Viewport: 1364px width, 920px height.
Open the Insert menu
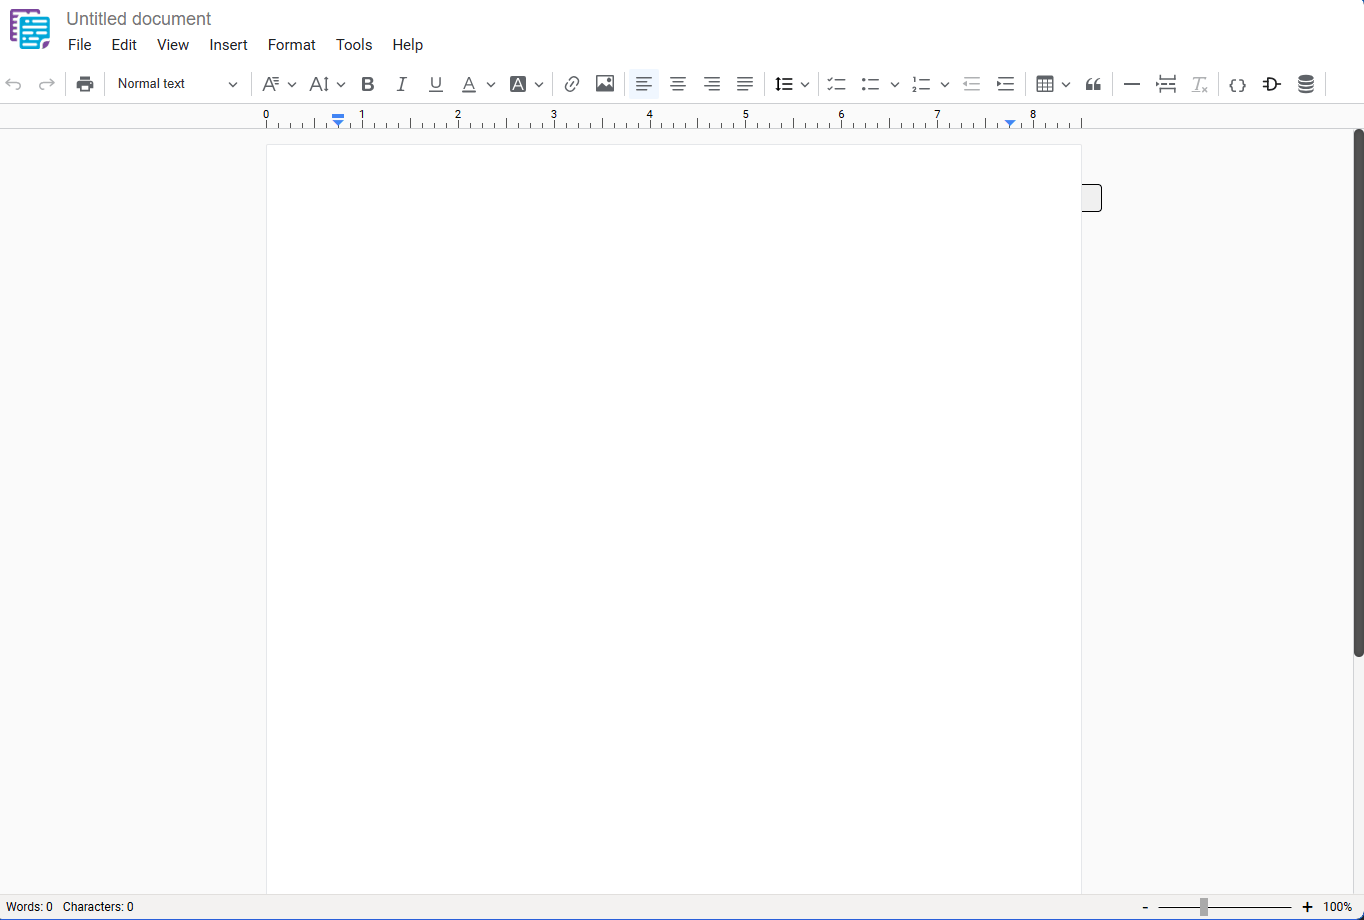pos(228,45)
